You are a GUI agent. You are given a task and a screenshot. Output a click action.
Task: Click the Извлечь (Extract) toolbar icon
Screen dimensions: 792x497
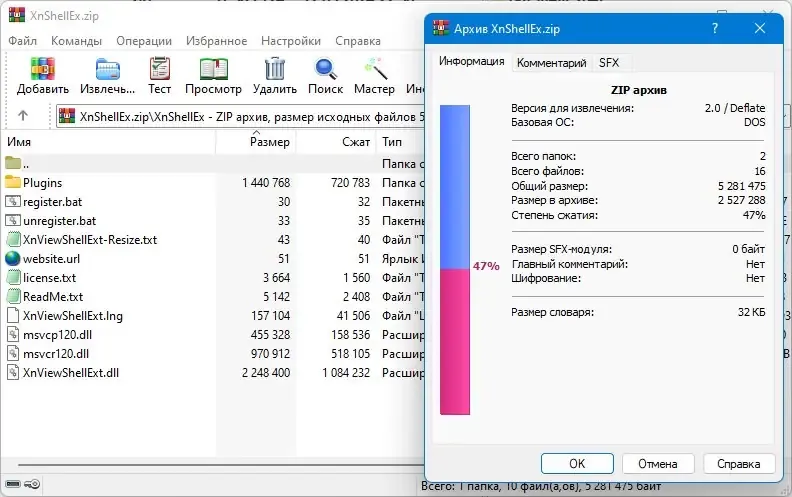click(x=108, y=69)
